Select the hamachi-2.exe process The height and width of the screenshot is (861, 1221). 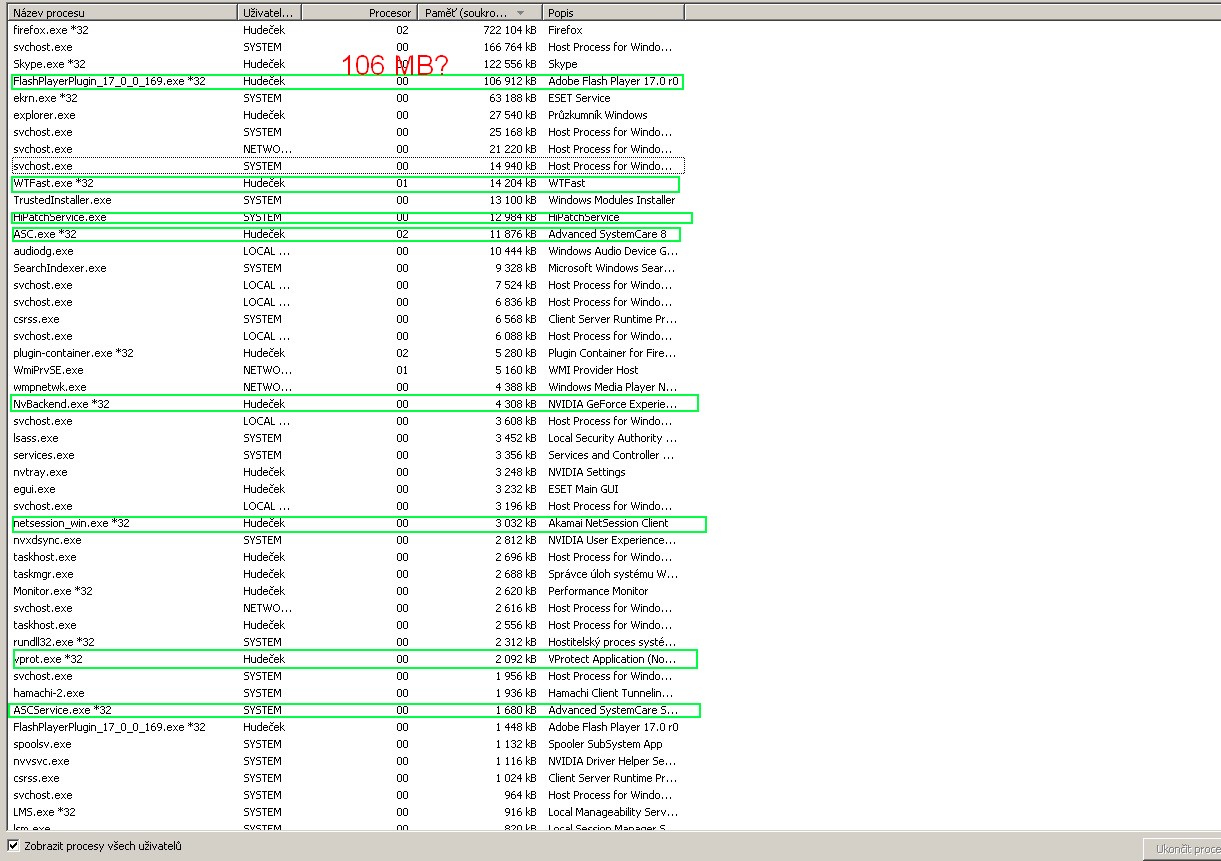347,693
